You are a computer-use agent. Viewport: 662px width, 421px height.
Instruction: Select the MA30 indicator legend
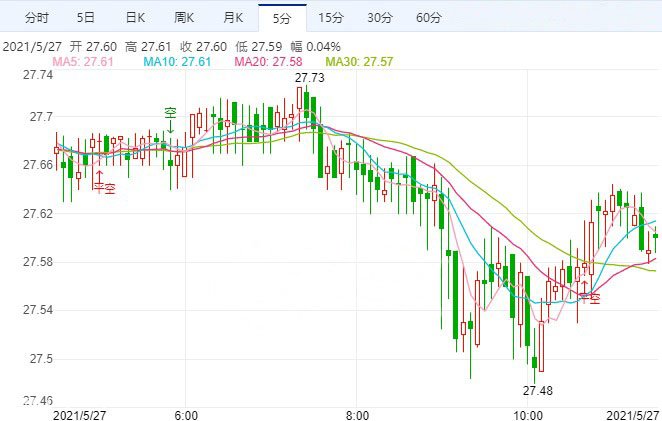[360, 62]
